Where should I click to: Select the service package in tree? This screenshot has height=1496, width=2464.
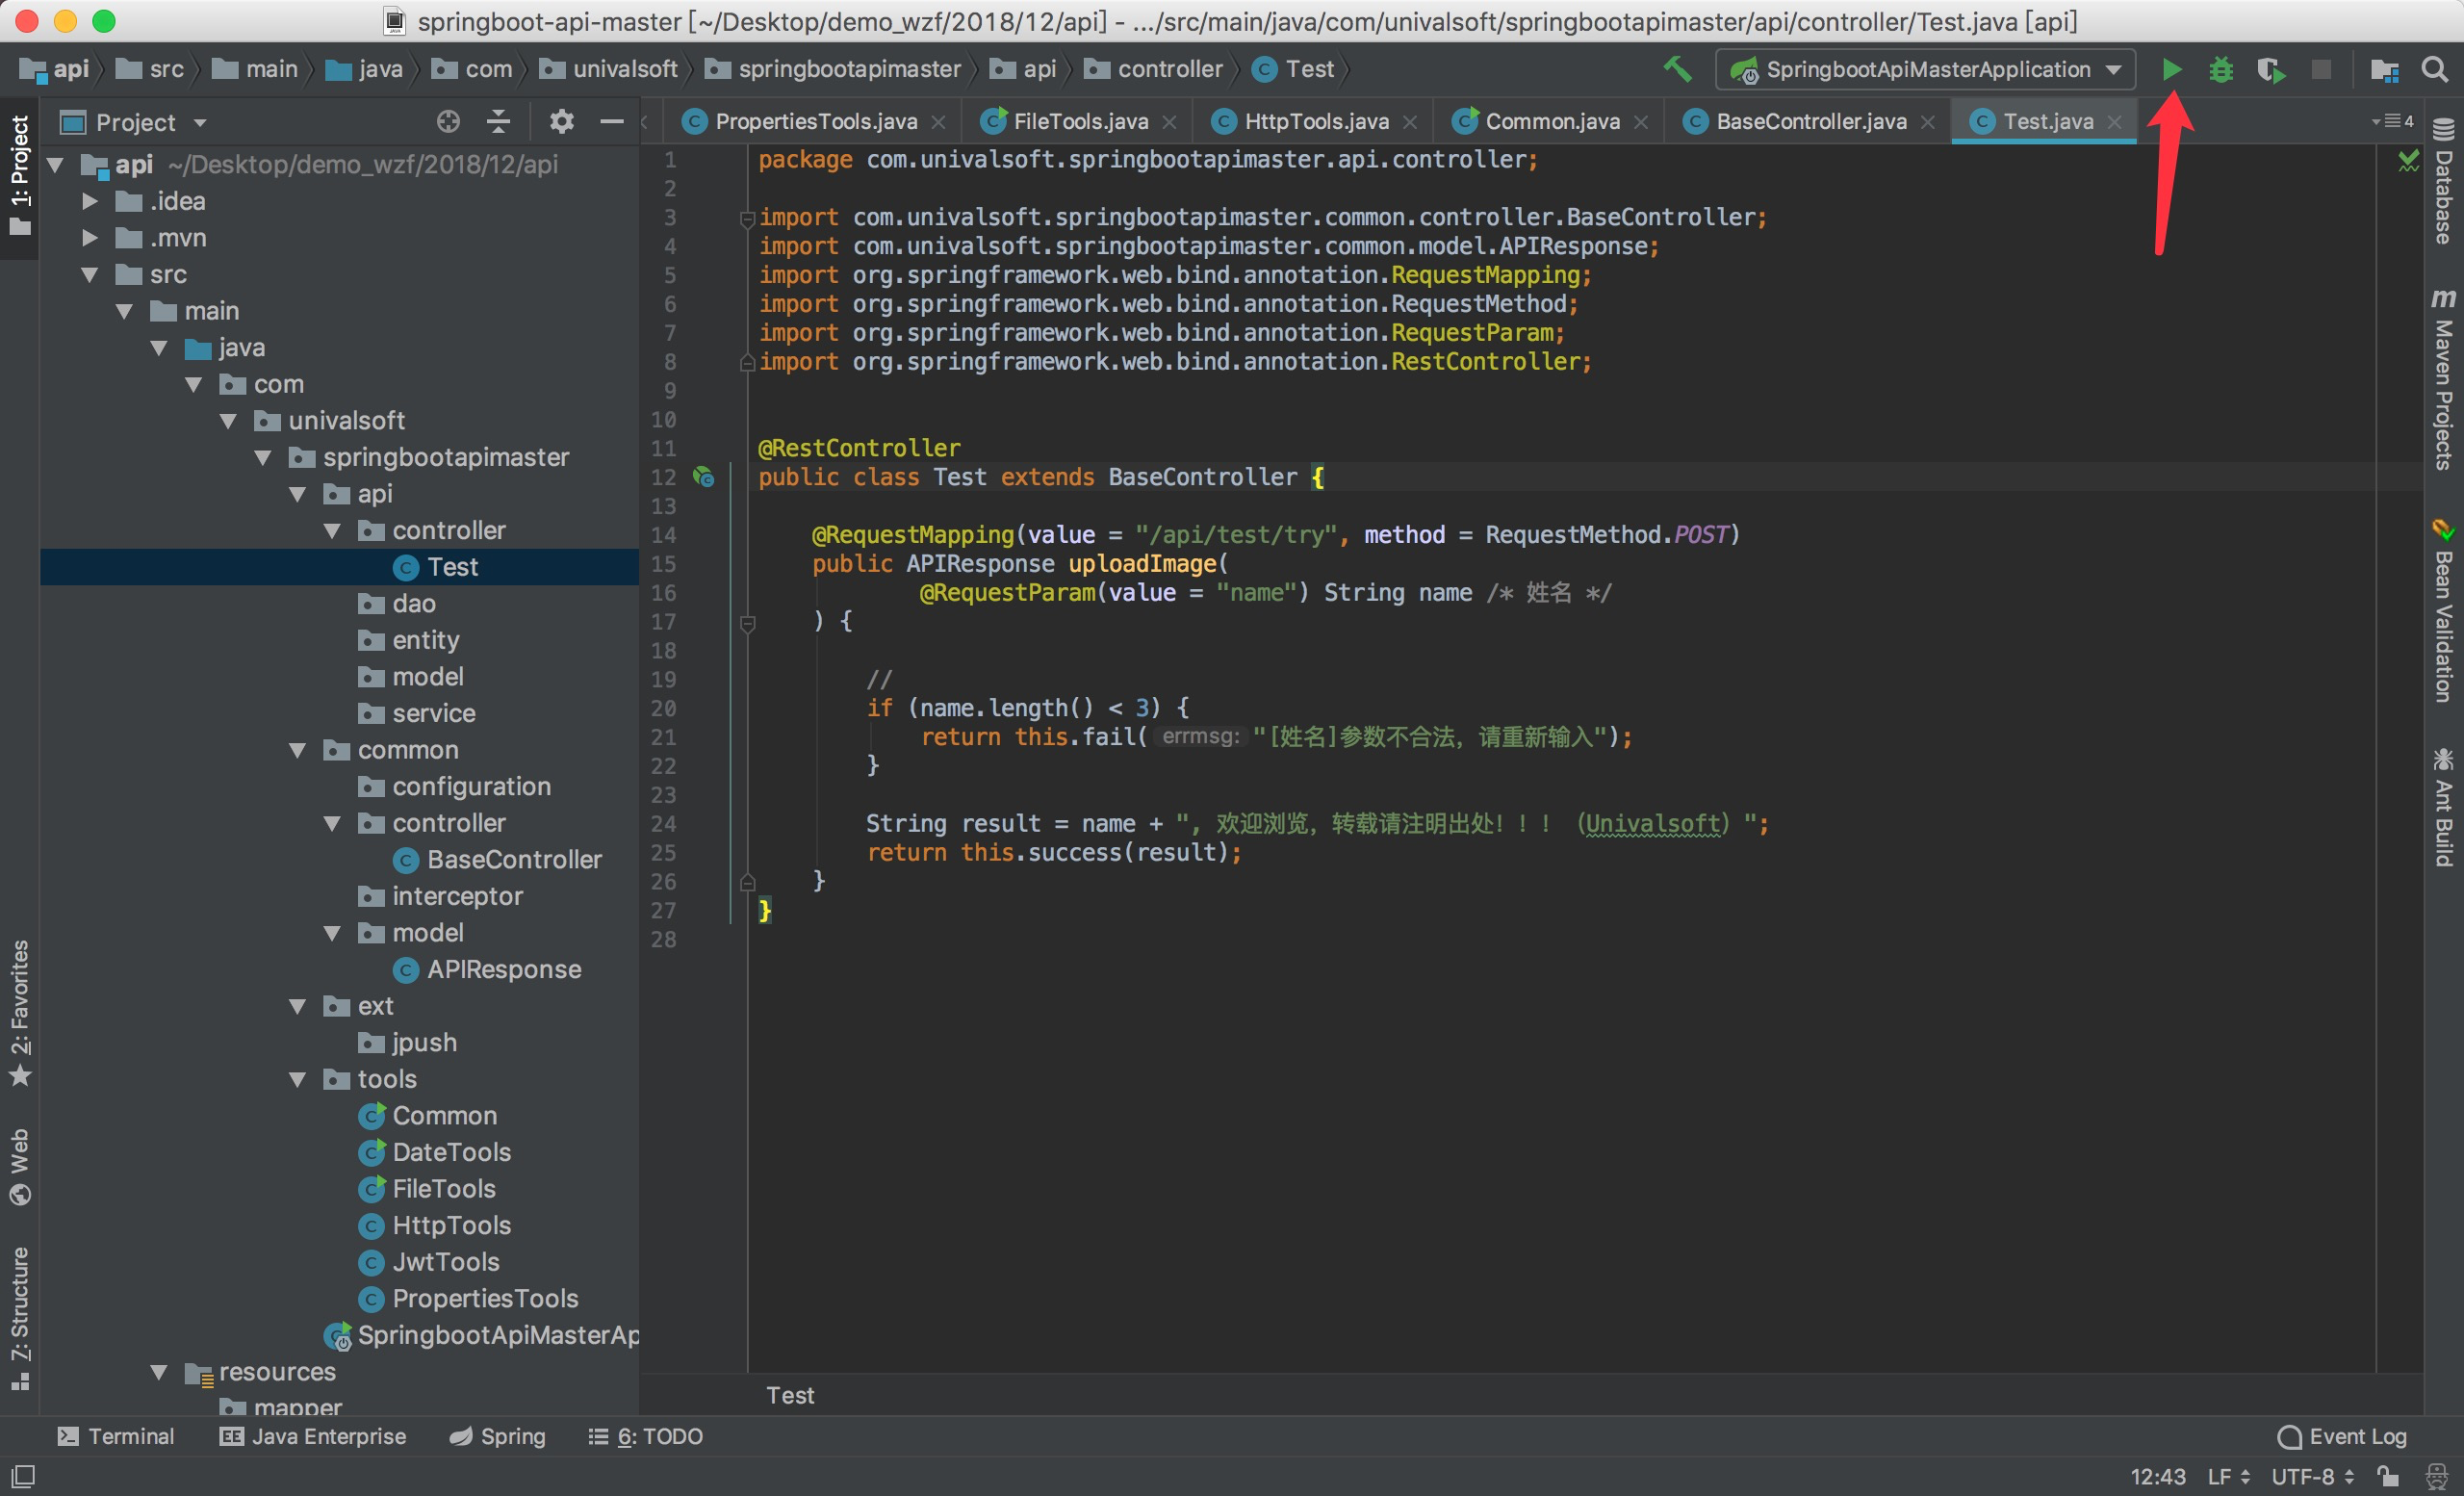tap(417, 713)
